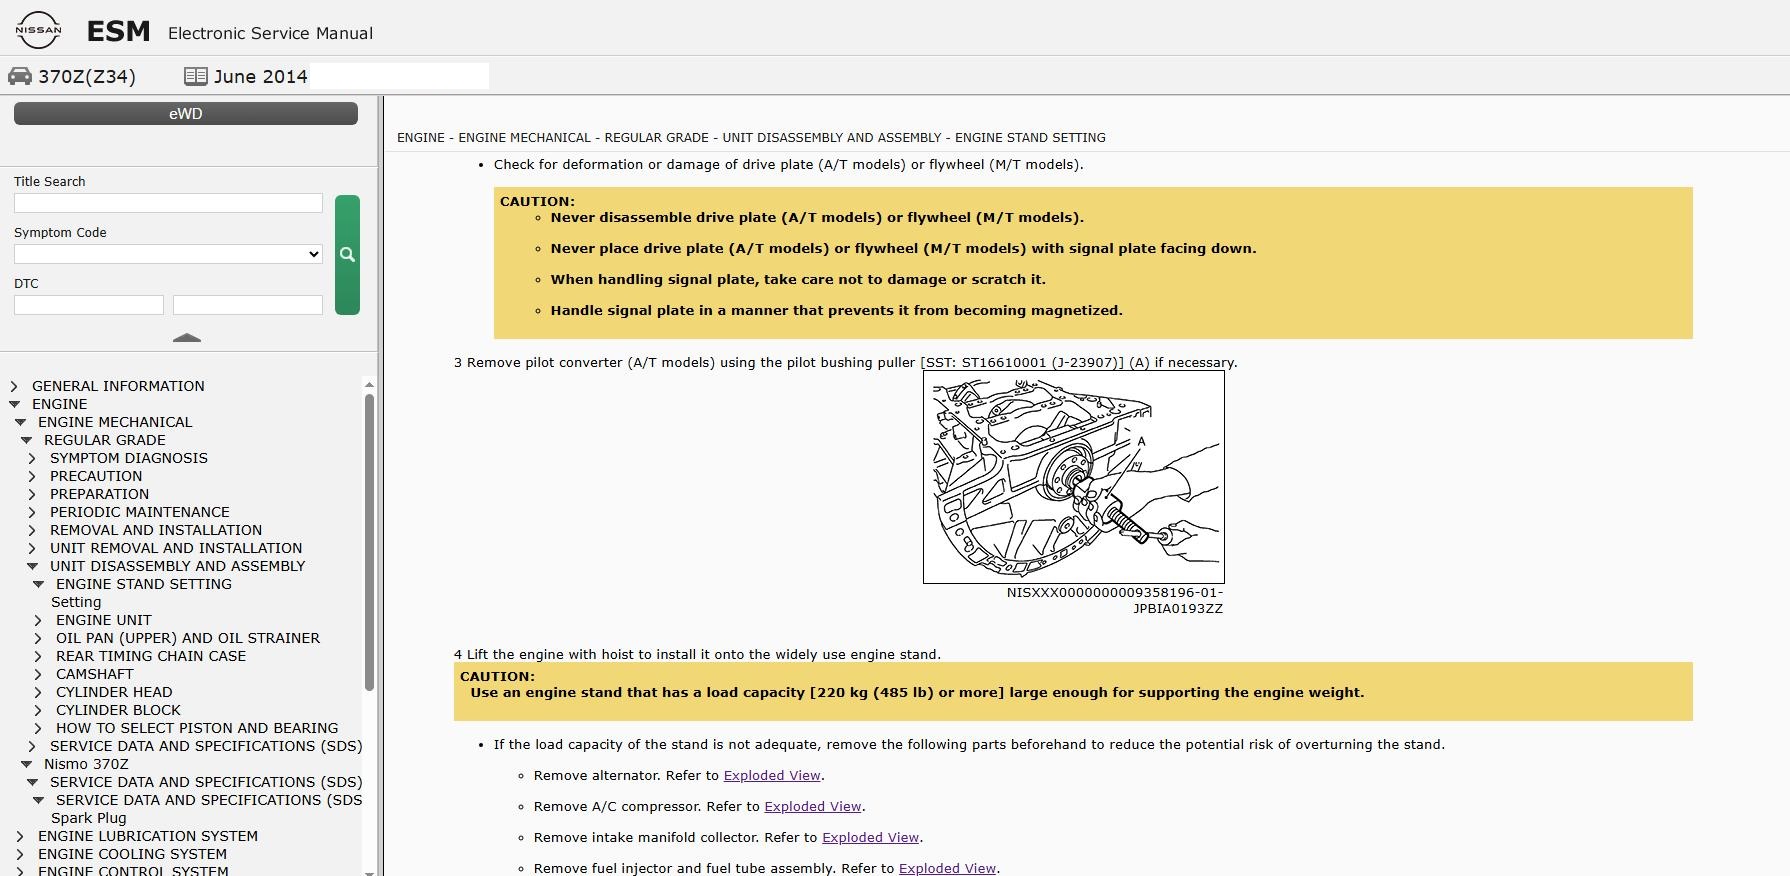
Task: Open the ENGINE MECHANICAL tree label
Action: tap(115, 422)
